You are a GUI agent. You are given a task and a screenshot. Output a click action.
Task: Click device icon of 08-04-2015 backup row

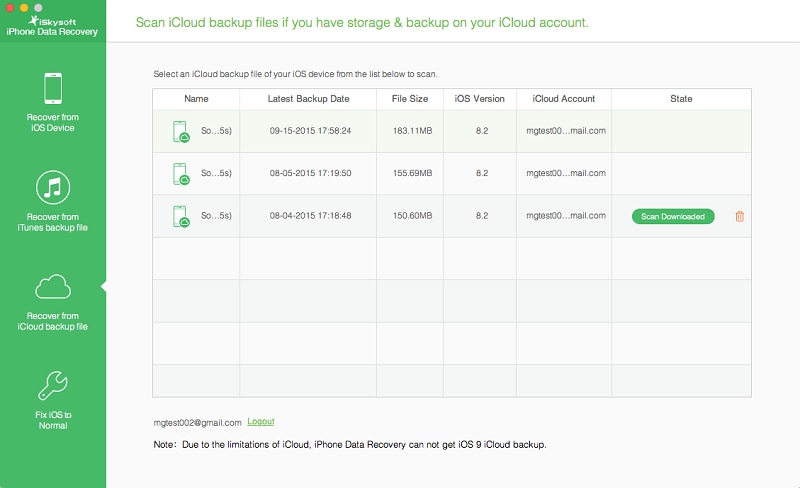[181, 216]
